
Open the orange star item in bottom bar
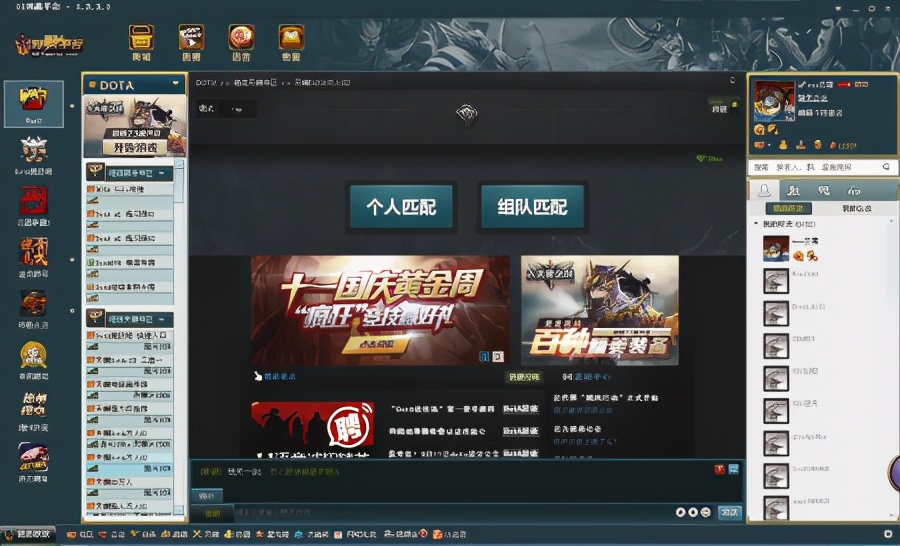[x=271, y=534]
